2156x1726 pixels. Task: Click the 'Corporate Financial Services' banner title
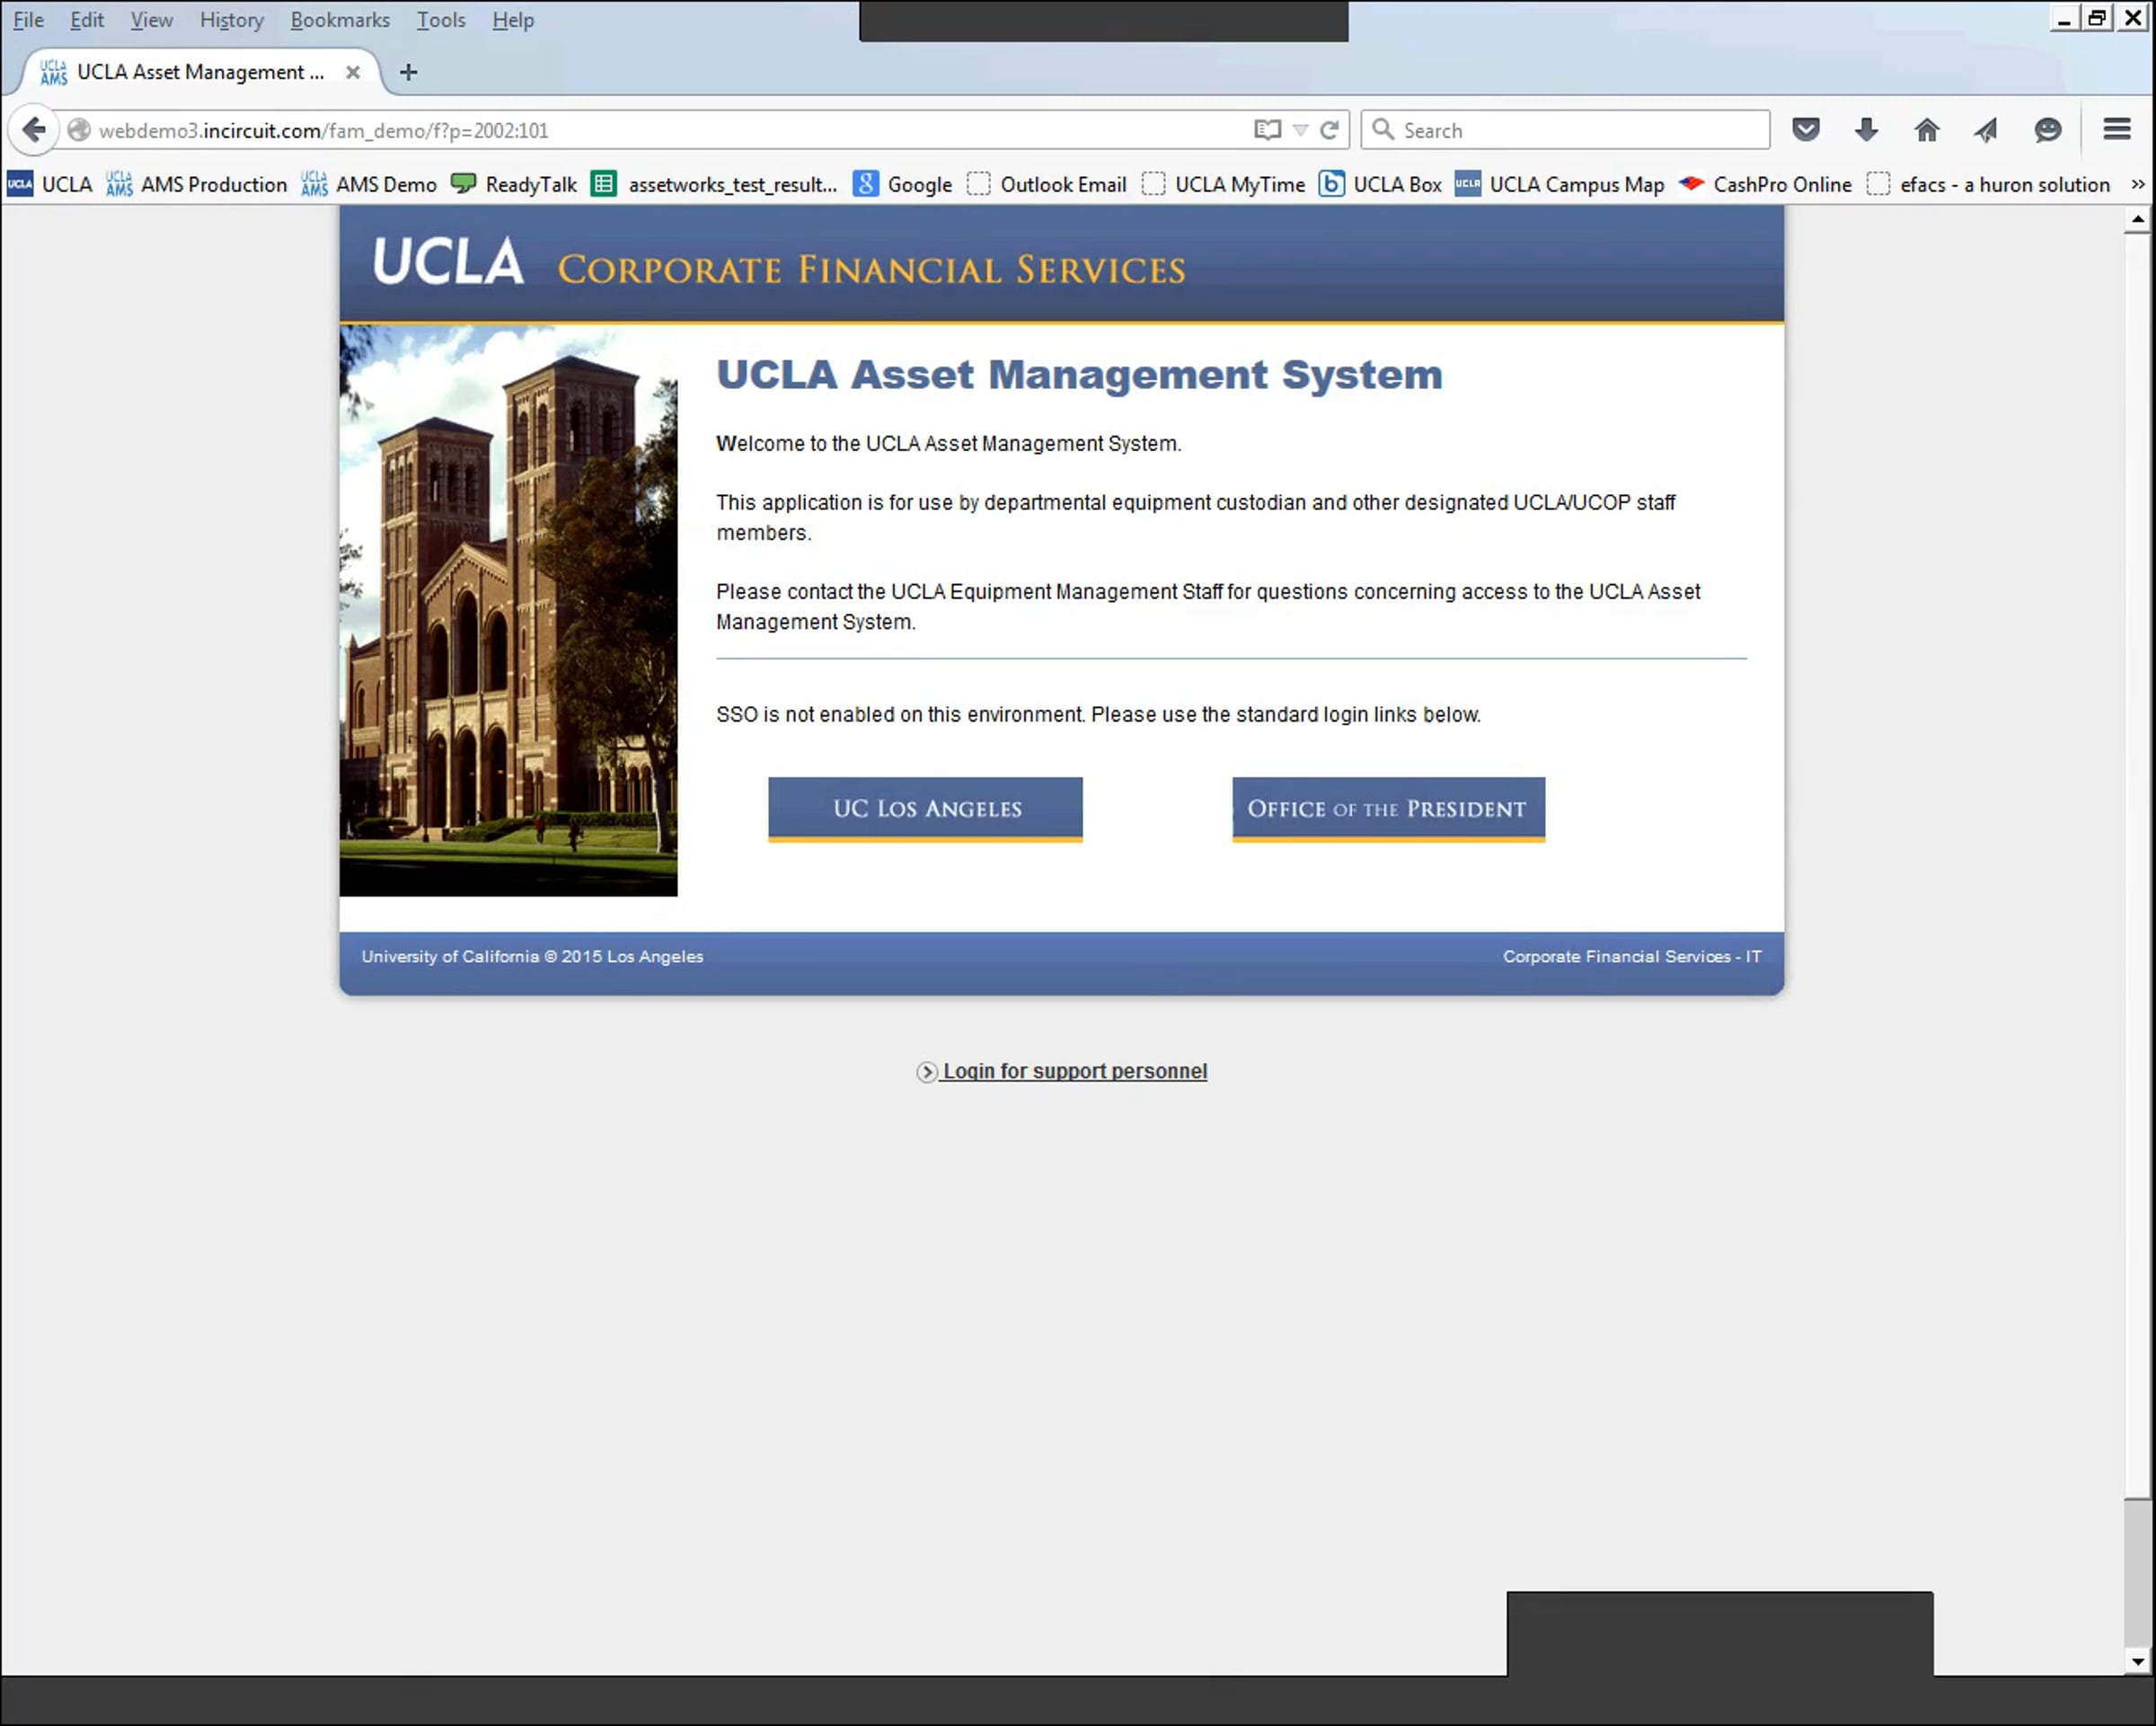(871, 270)
